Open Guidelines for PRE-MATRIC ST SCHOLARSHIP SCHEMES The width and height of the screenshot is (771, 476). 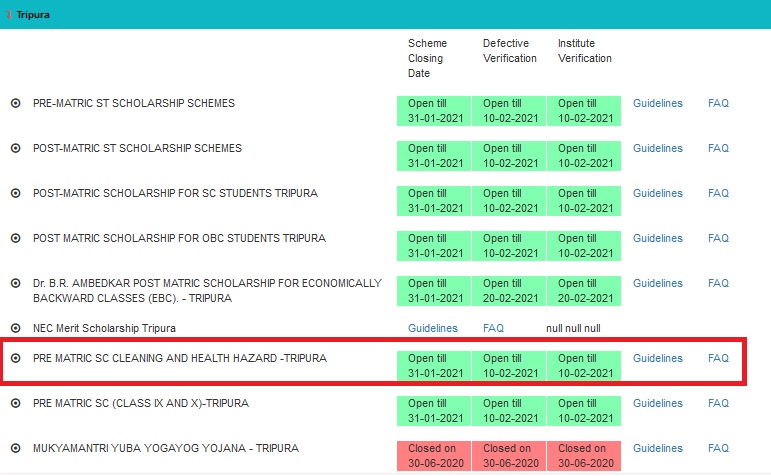coord(657,104)
